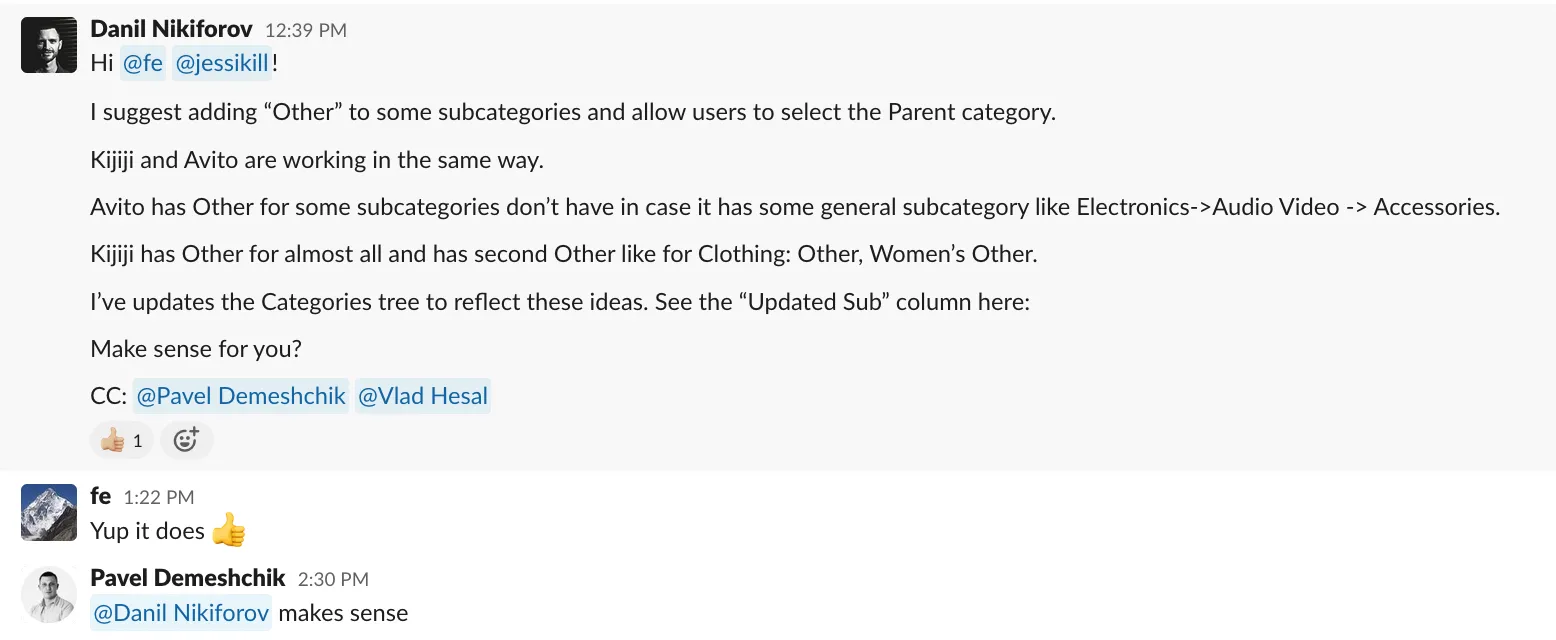Screen dimensions: 1556x640
Task: Click the "Yup it does" message text
Action: [147, 531]
